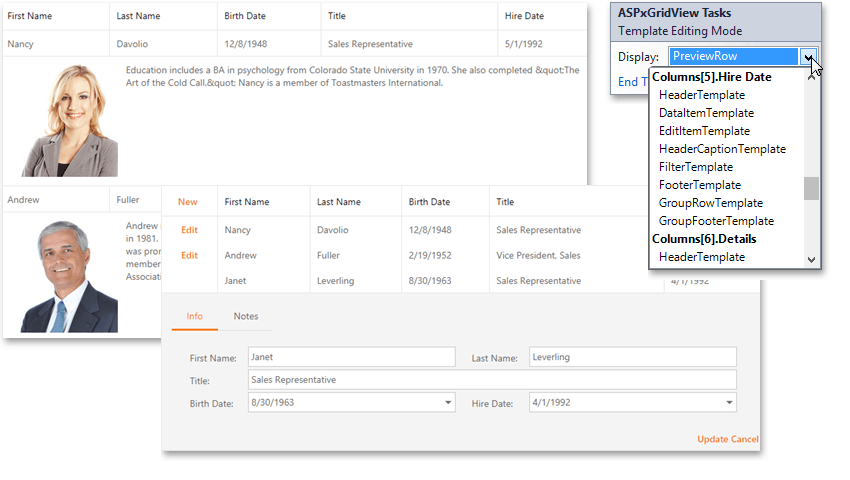The height and width of the screenshot is (480, 850).
Task: Click Andrew Fuller photo thumbnail
Action: click(69, 276)
